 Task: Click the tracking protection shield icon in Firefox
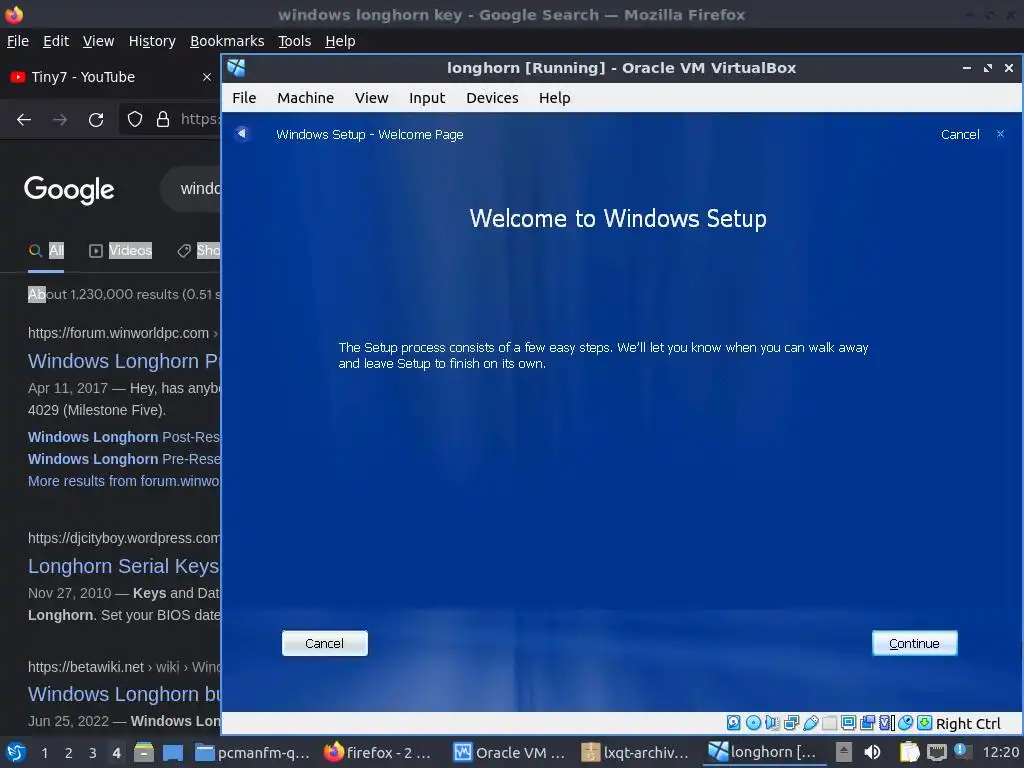point(135,119)
